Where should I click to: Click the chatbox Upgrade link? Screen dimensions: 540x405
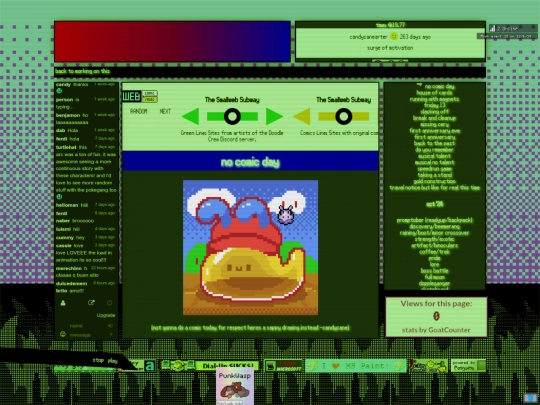[106, 315]
